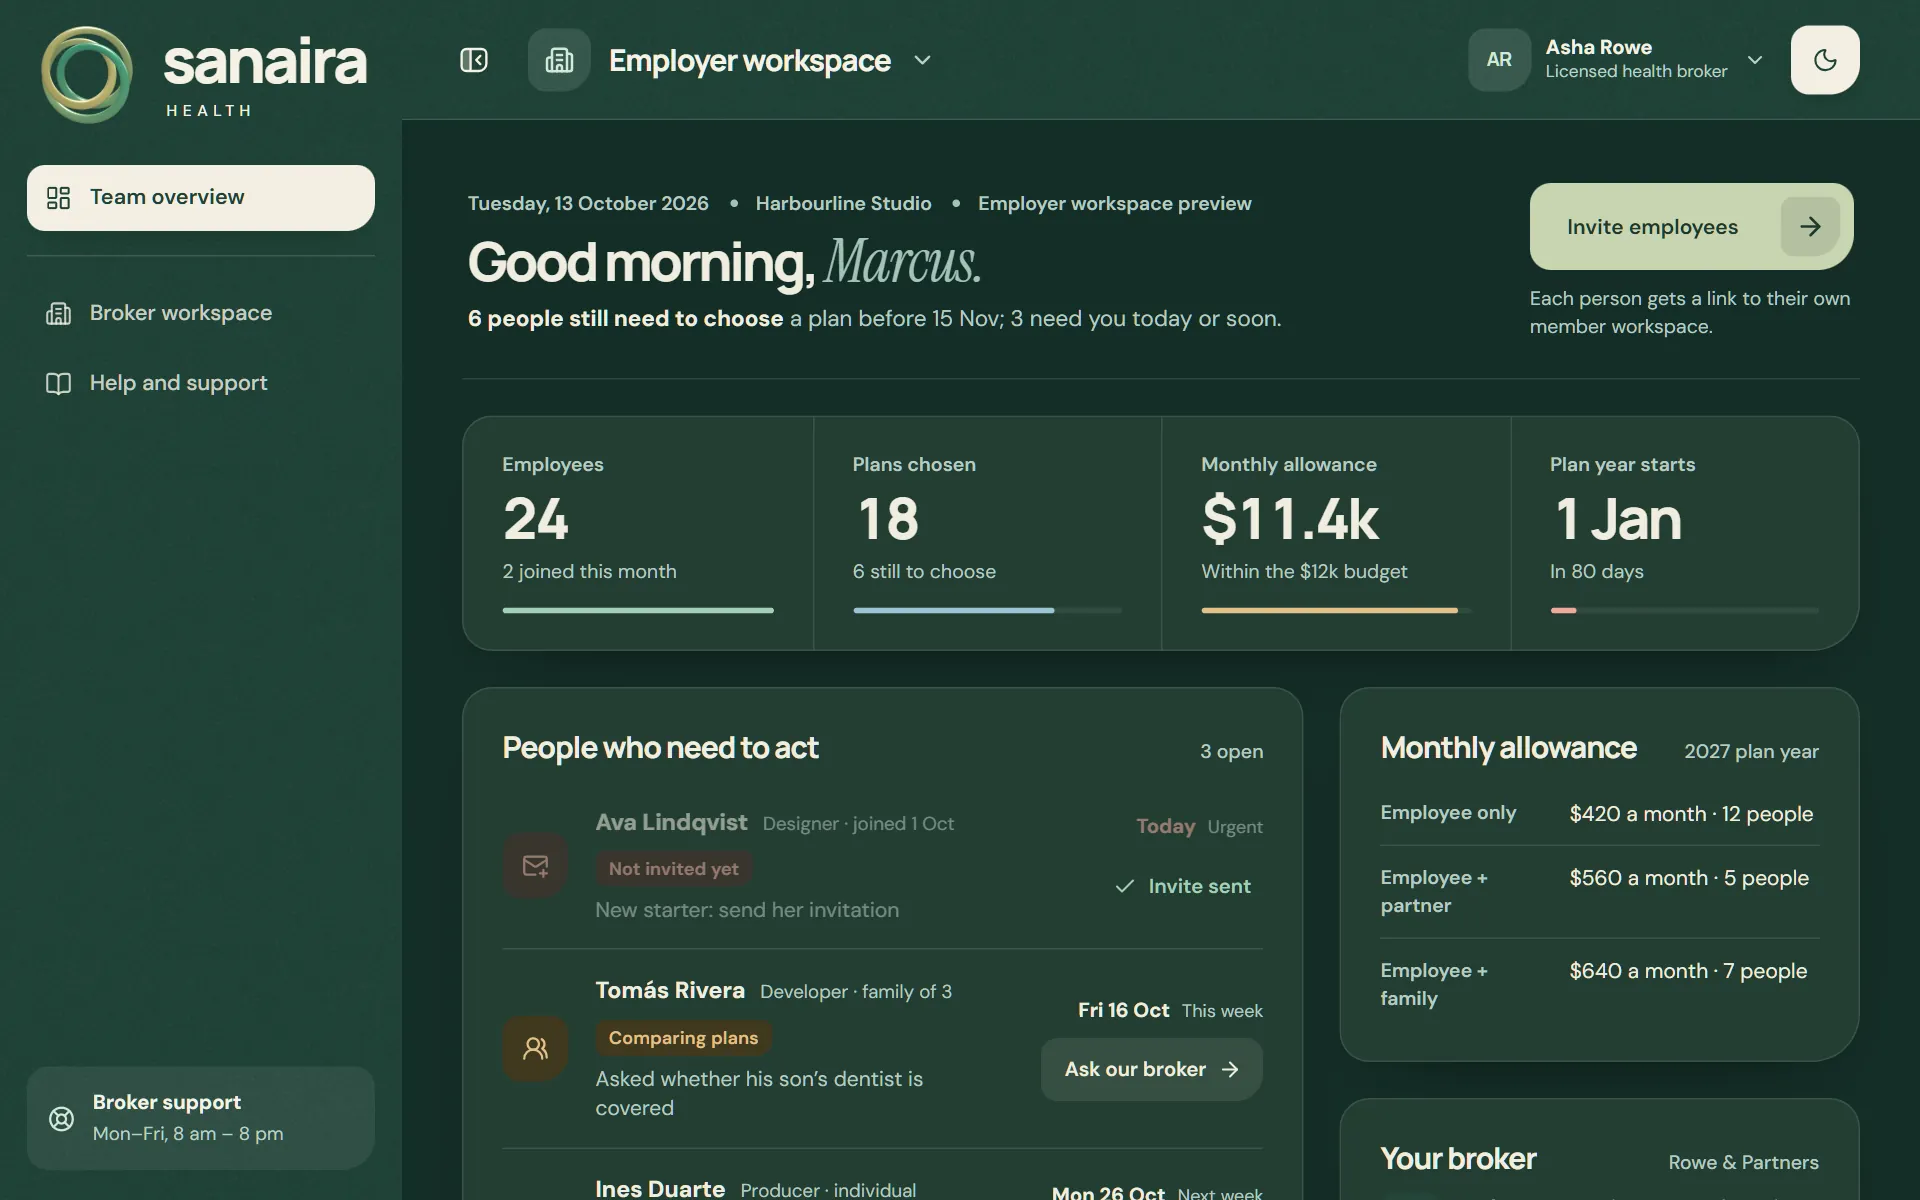Select the Tomás Rivera name
The height and width of the screenshot is (1200, 1920).
[670, 990]
